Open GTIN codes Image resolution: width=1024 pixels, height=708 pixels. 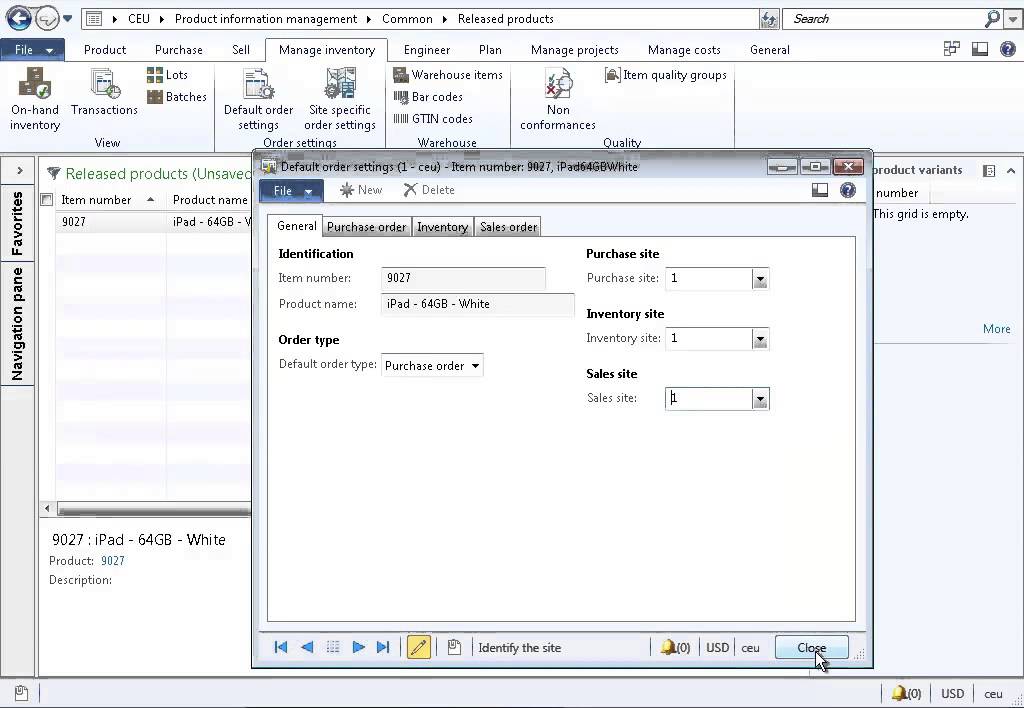pyautogui.click(x=432, y=119)
